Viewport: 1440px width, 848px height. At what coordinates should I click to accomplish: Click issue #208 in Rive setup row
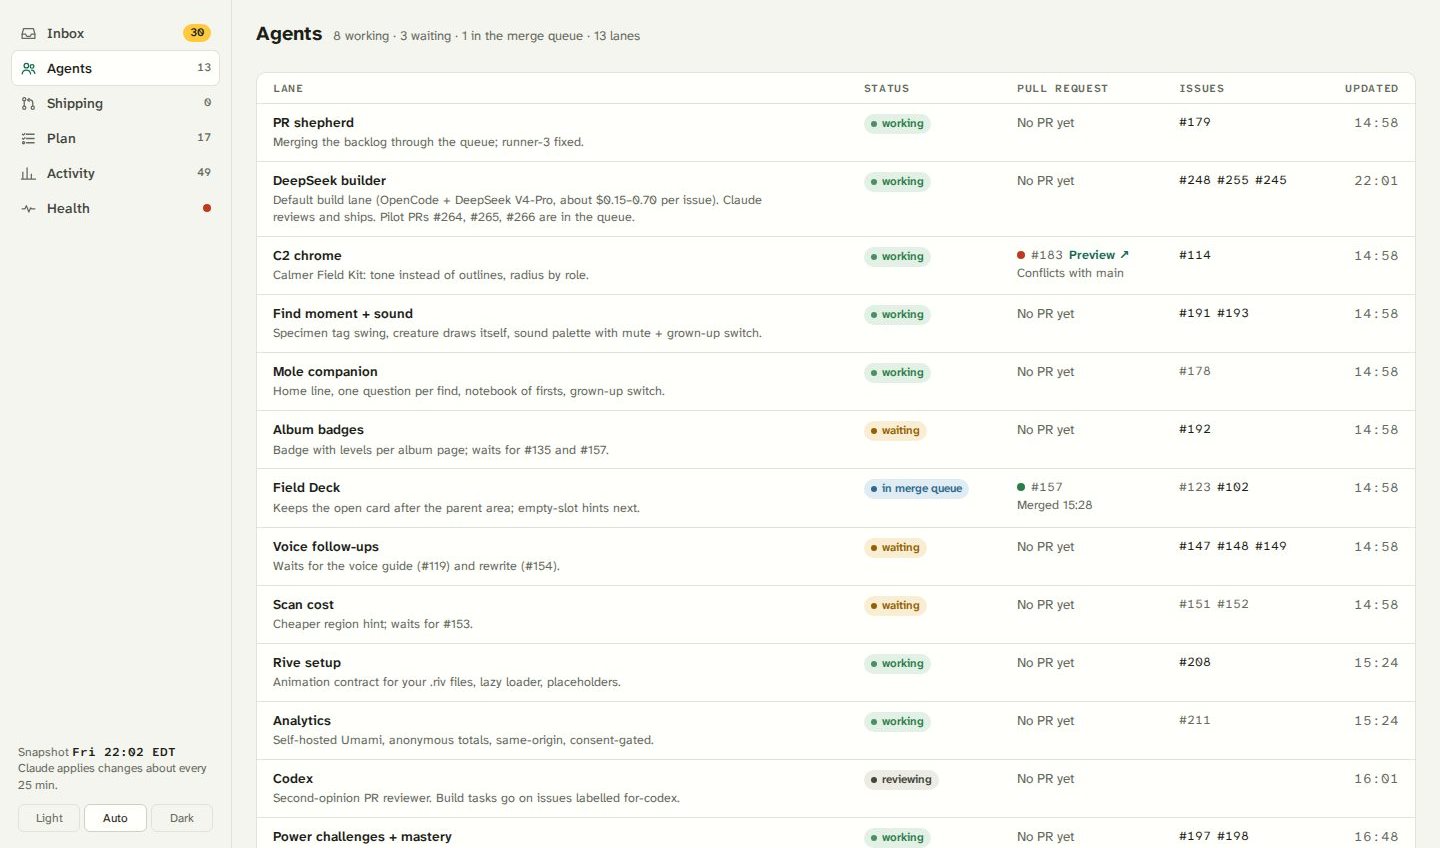[x=1195, y=662]
